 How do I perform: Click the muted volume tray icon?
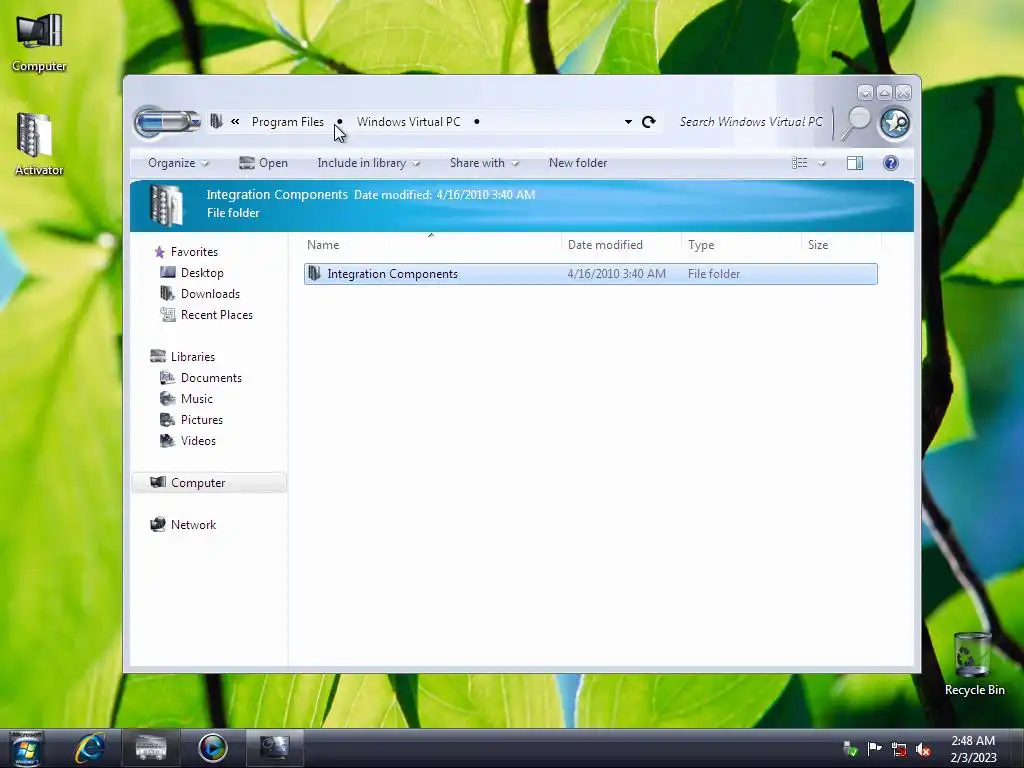coord(923,749)
